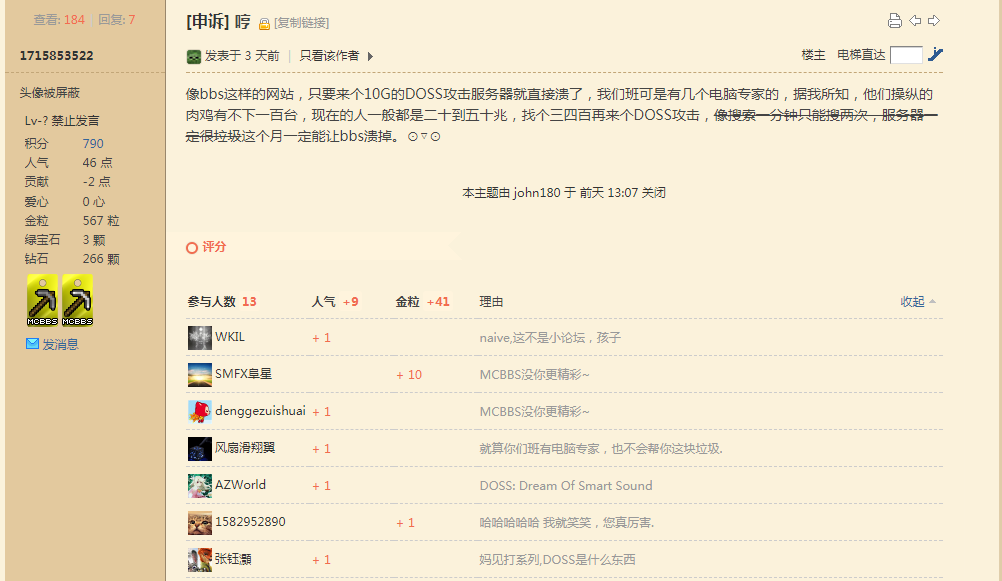Click the 回复: 7 reply count

(x=117, y=20)
